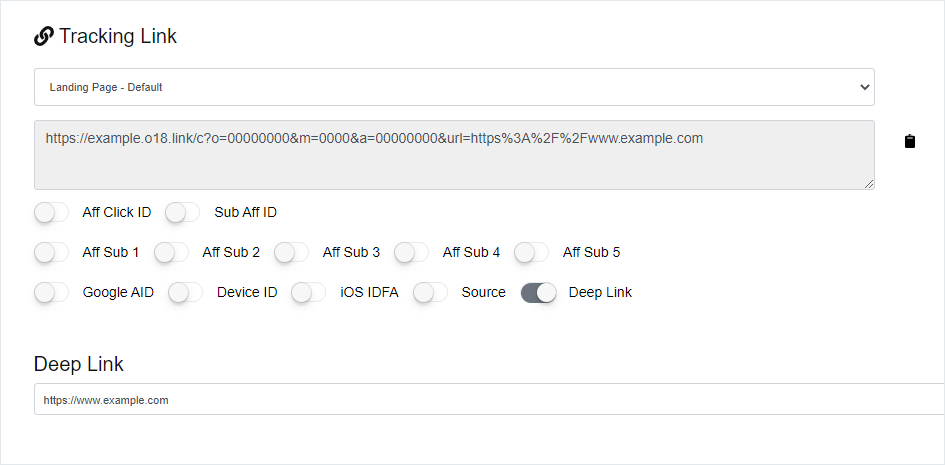
Task: Click the Tracking Link heading text
Action: tap(118, 37)
